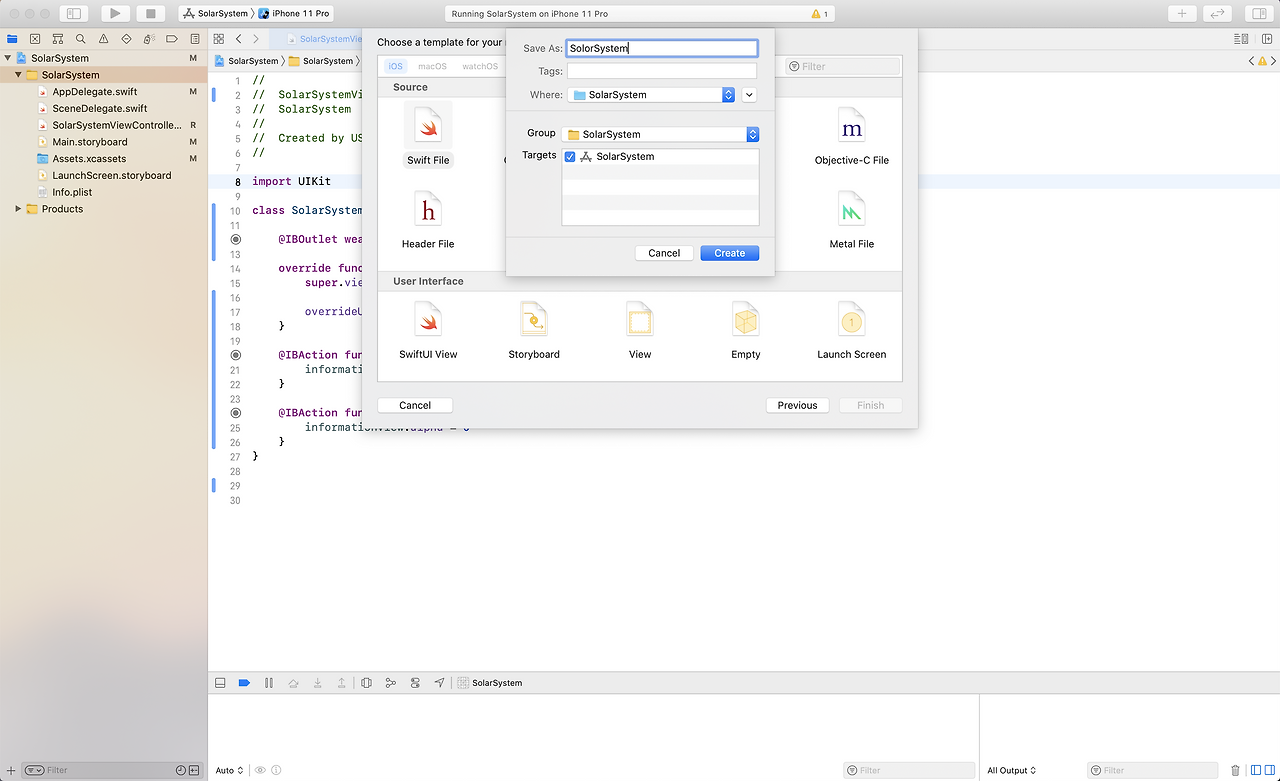
Task: Click the template Filter search field
Action: (843, 67)
